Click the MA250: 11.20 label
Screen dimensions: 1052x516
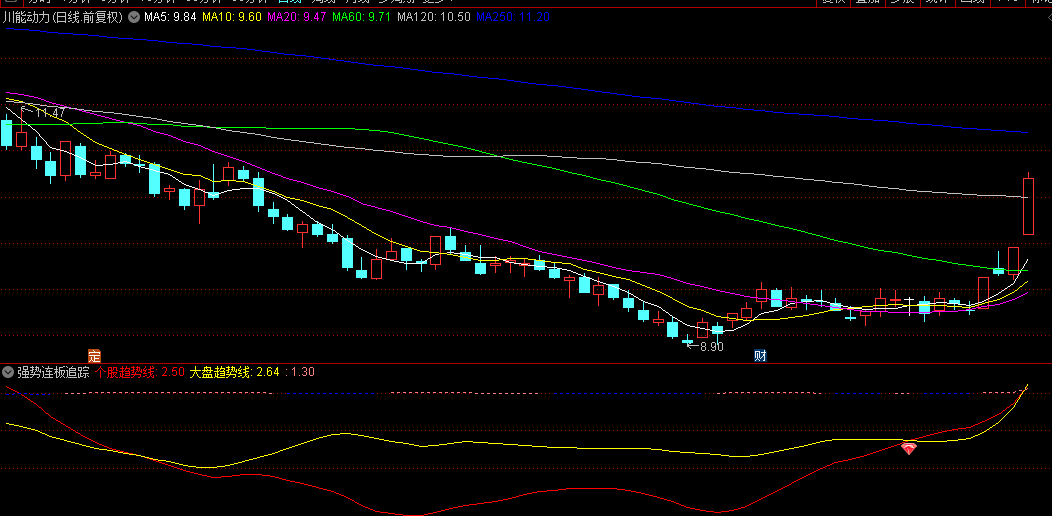[513, 17]
